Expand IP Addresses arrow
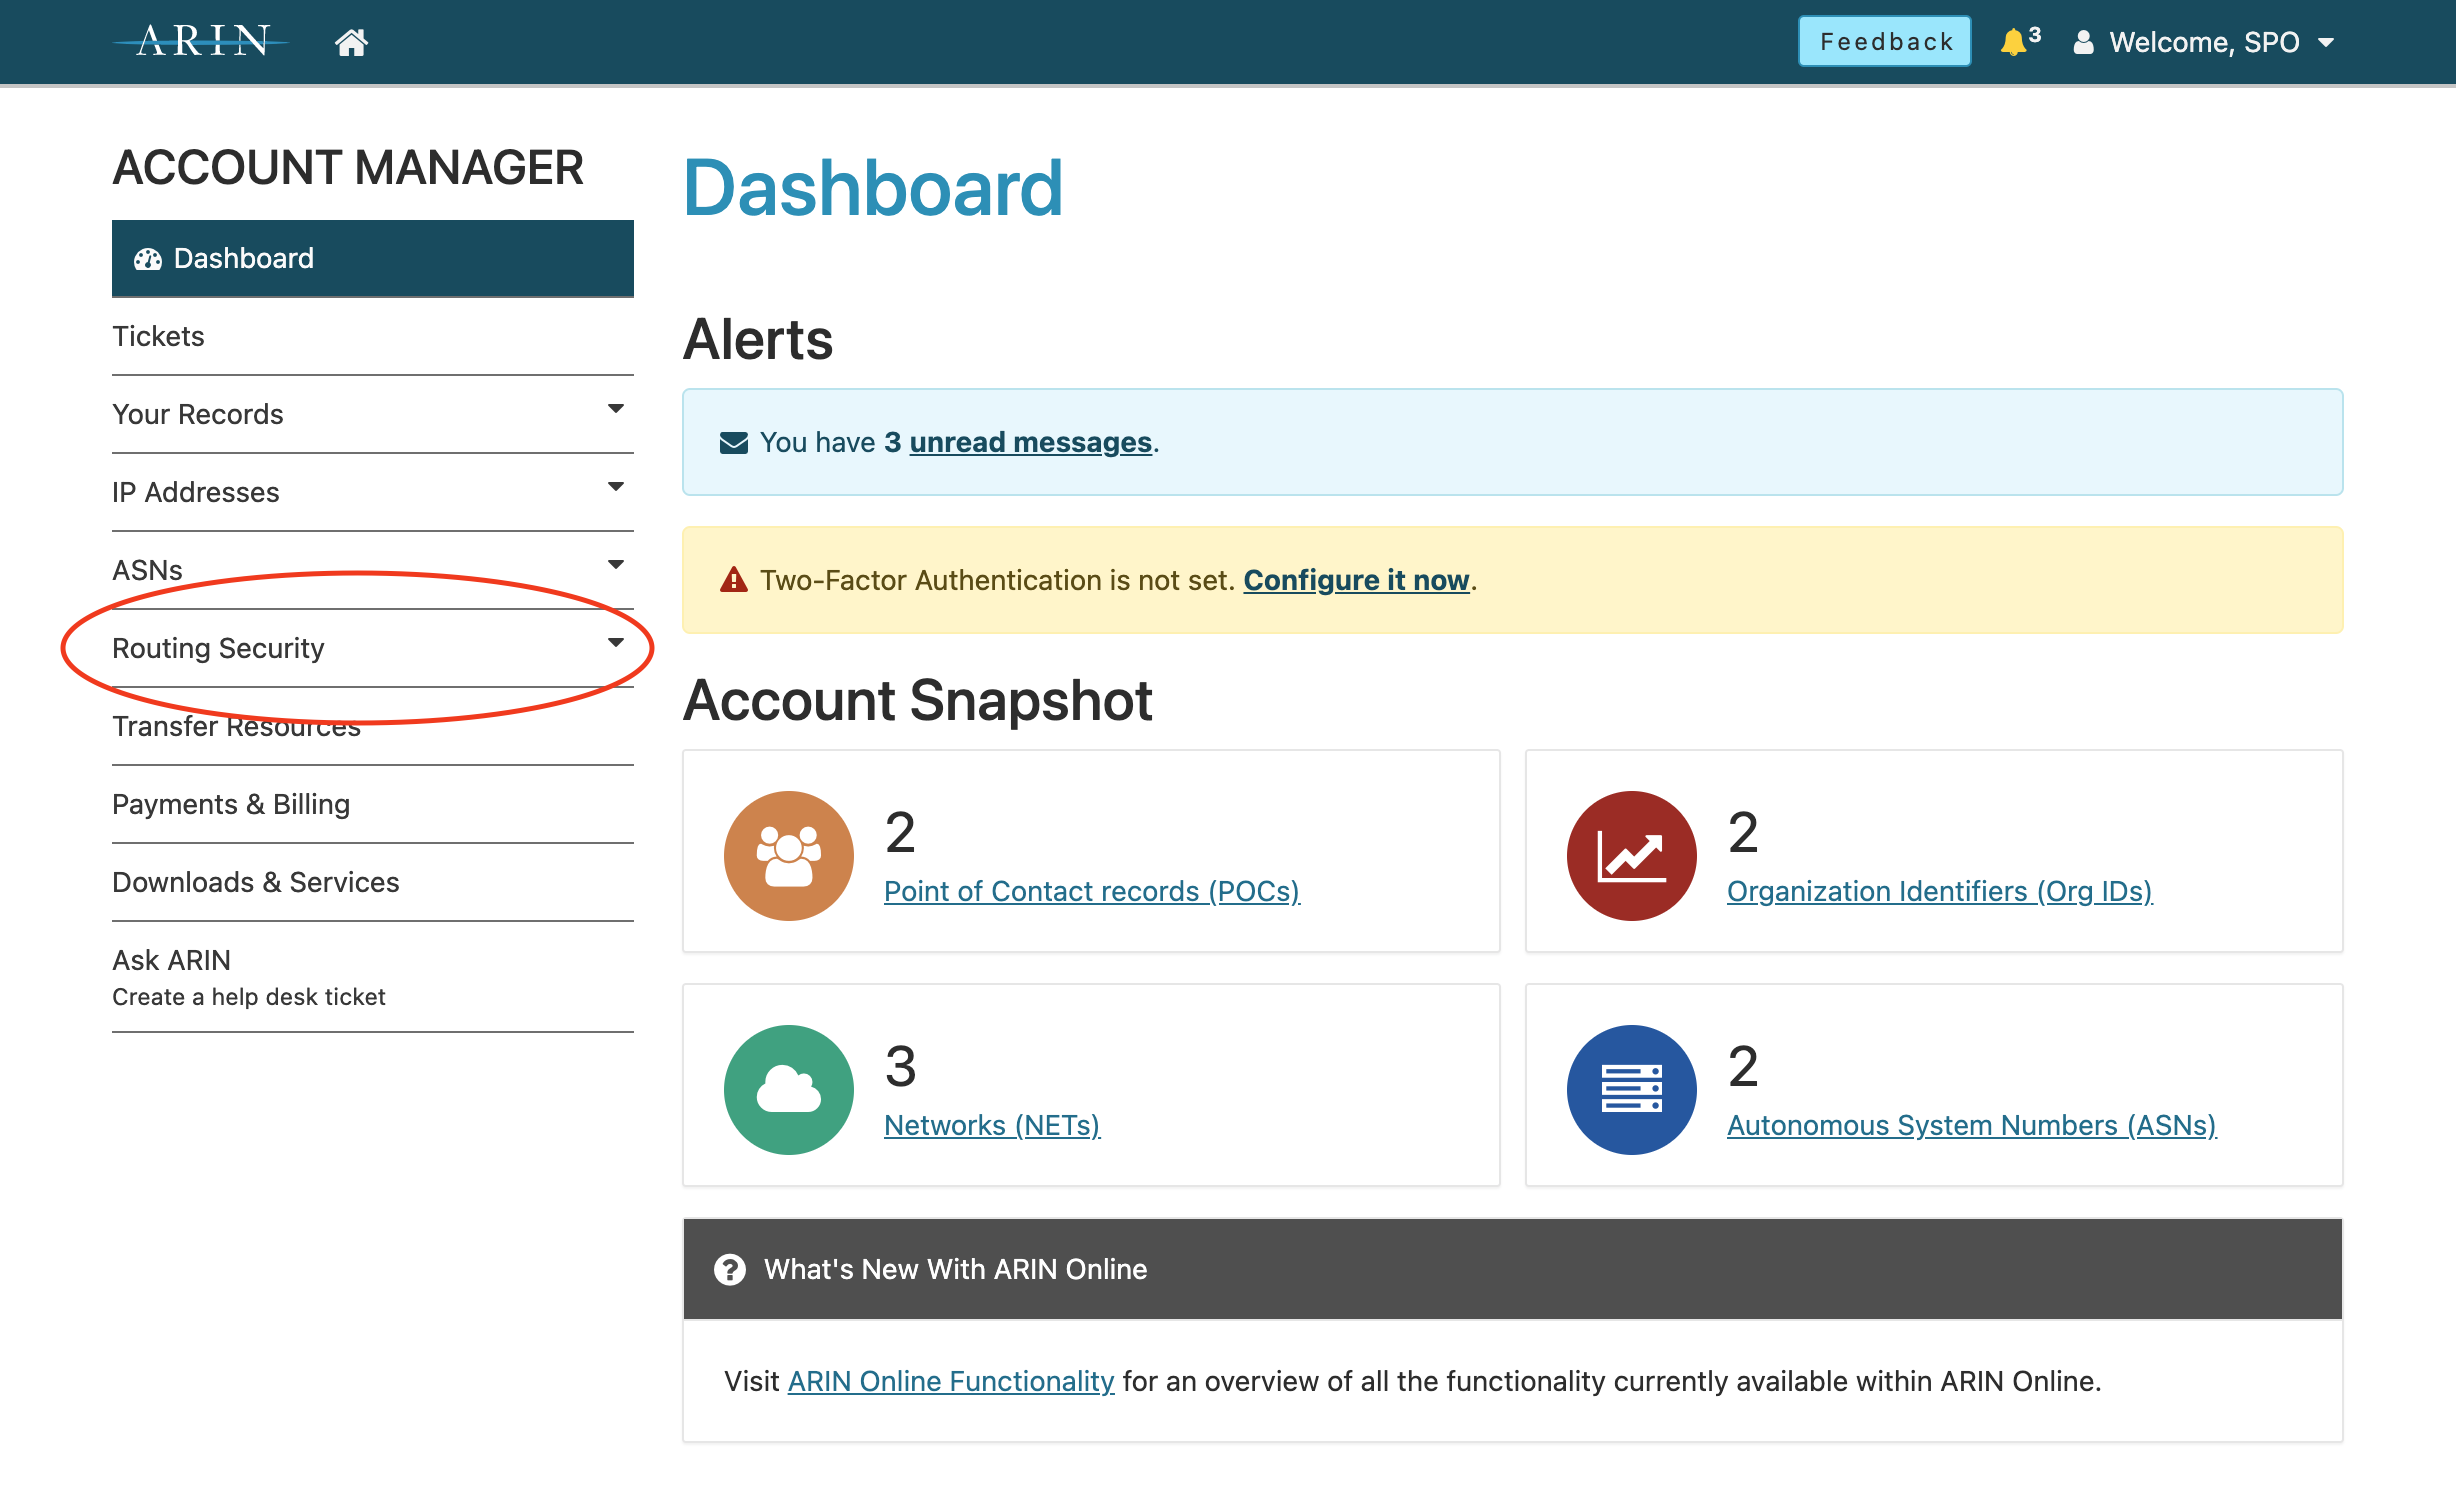 (x=616, y=487)
